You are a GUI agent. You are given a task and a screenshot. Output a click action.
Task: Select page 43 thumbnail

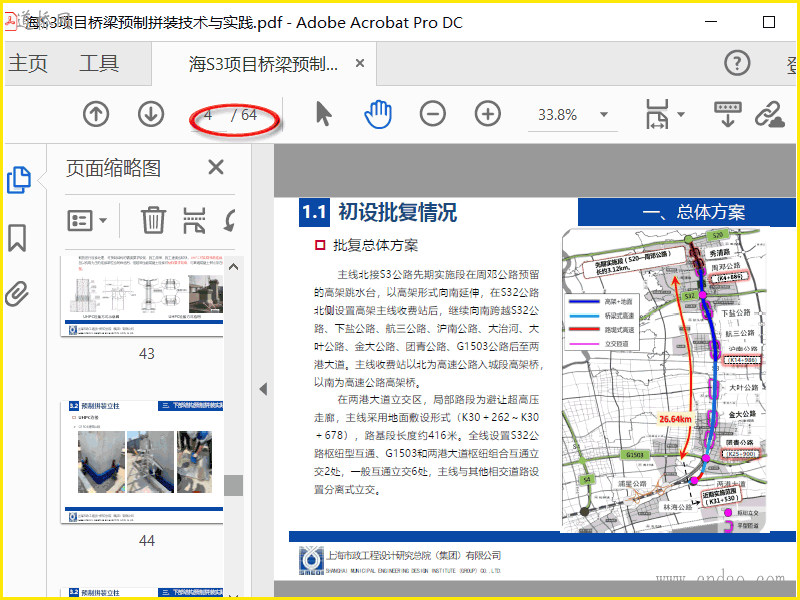(x=142, y=296)
